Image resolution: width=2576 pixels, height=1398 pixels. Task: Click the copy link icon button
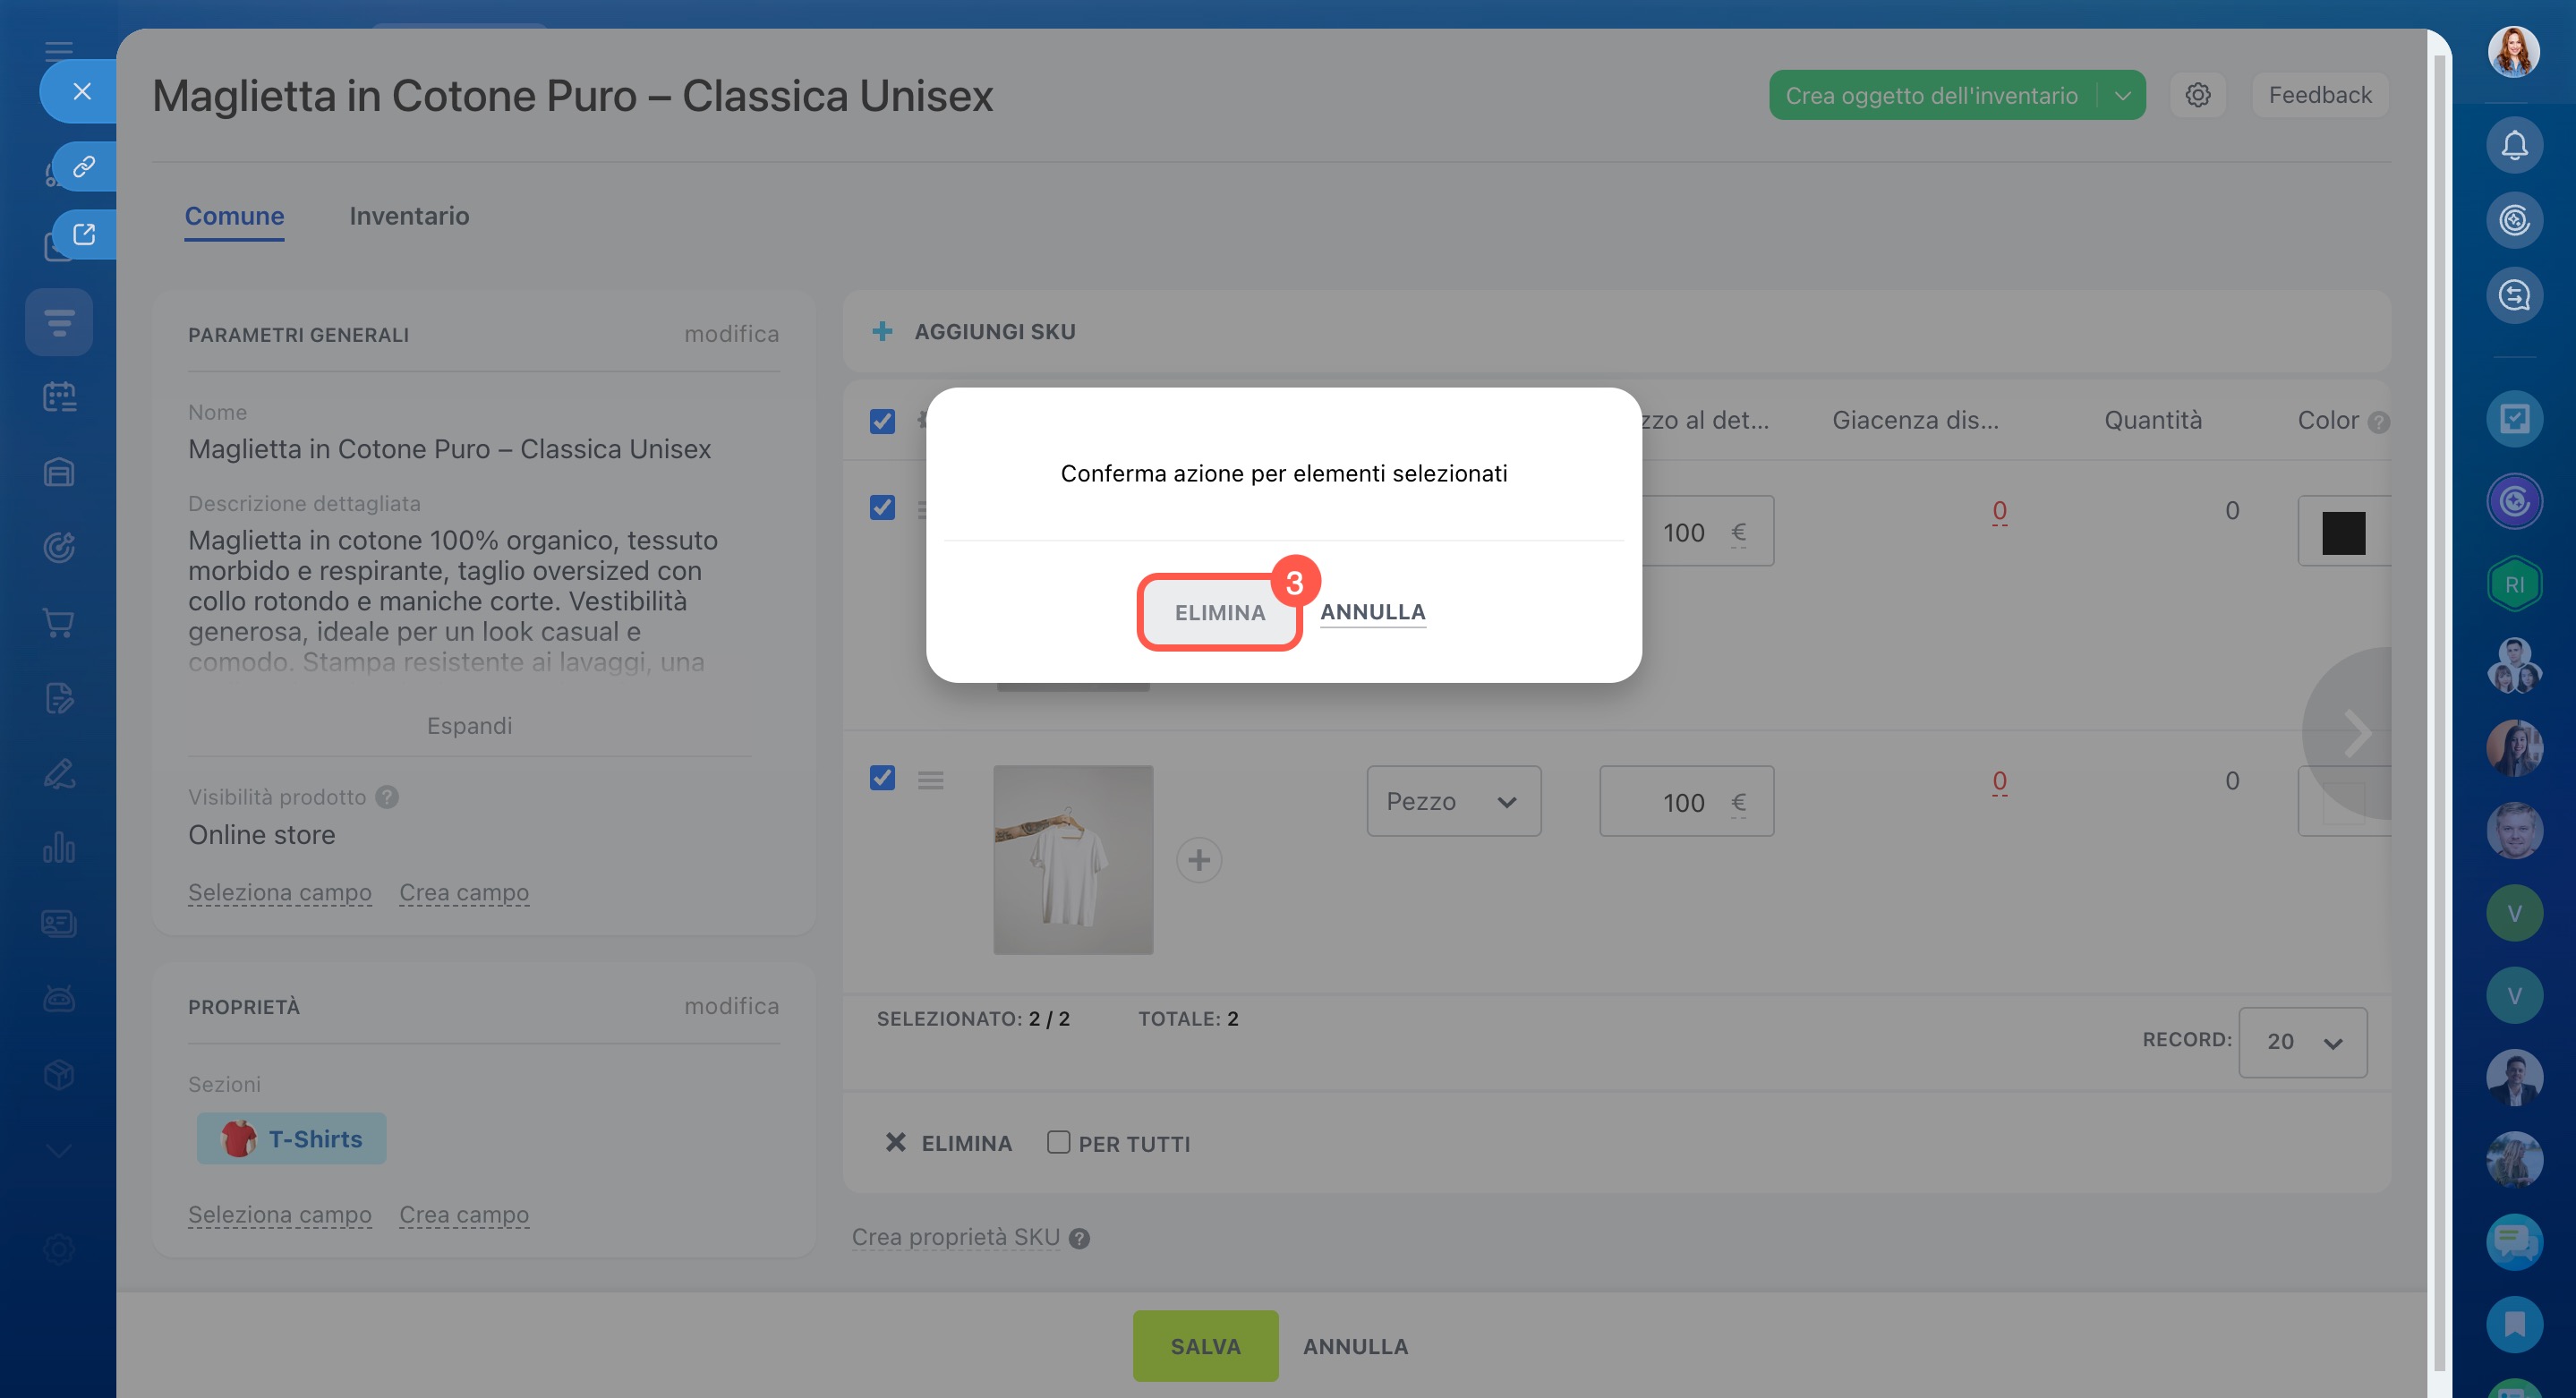[84, 166]
